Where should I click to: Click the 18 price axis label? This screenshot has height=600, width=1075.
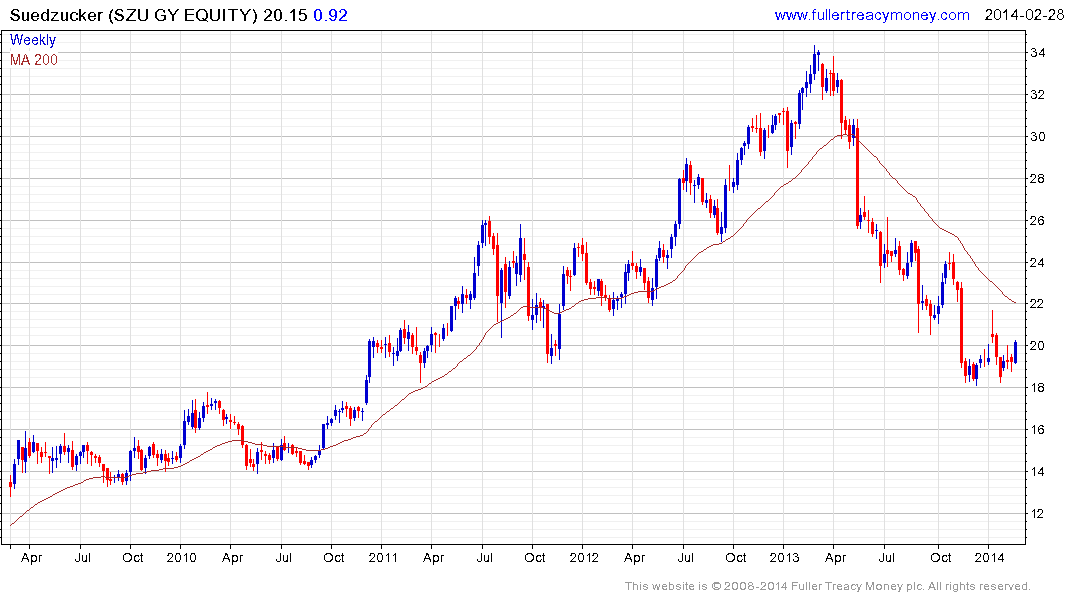pos(1037,387)
